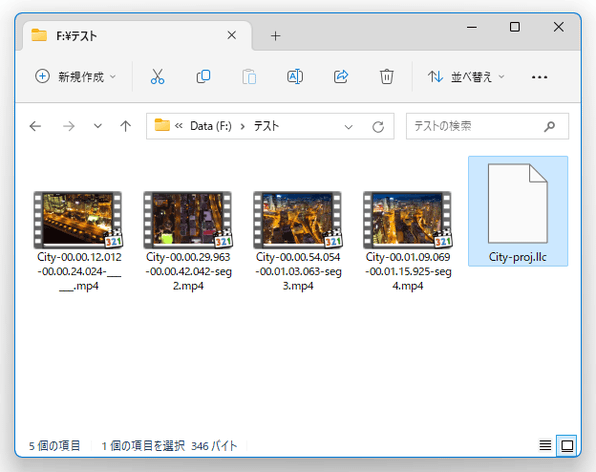Click the Paste clipboard icon

pos(249,77)
